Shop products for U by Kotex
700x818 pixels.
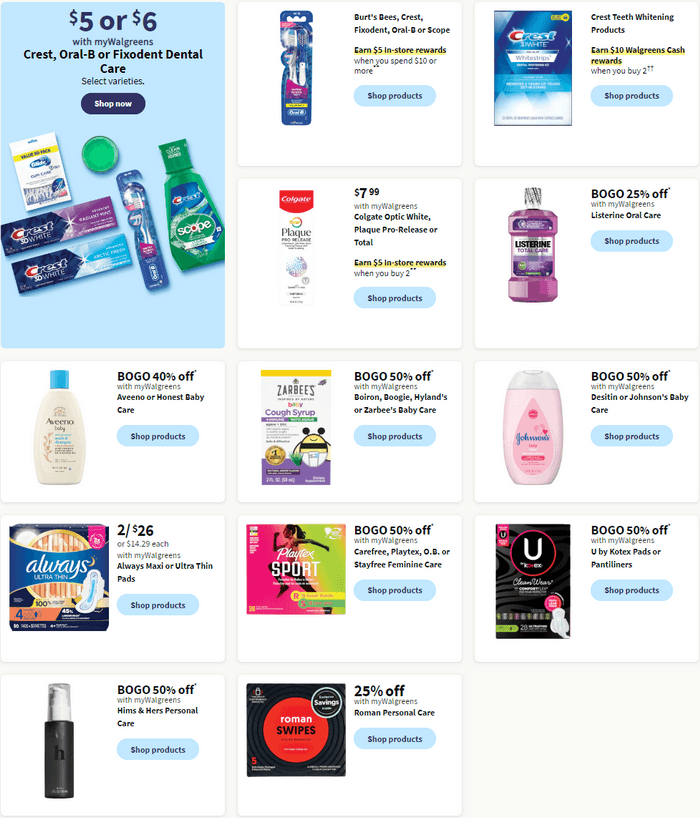(x=631, y=590)
